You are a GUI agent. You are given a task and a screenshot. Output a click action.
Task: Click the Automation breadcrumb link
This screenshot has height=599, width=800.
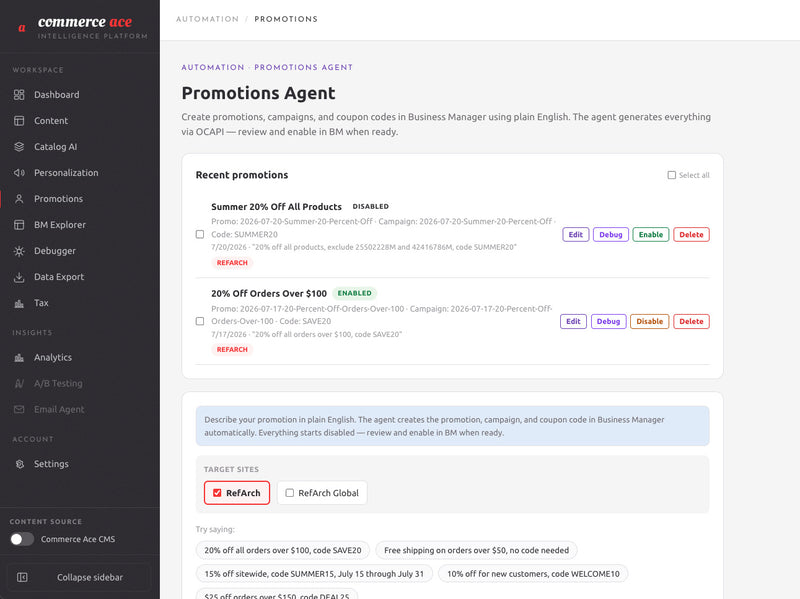(207, 19)
